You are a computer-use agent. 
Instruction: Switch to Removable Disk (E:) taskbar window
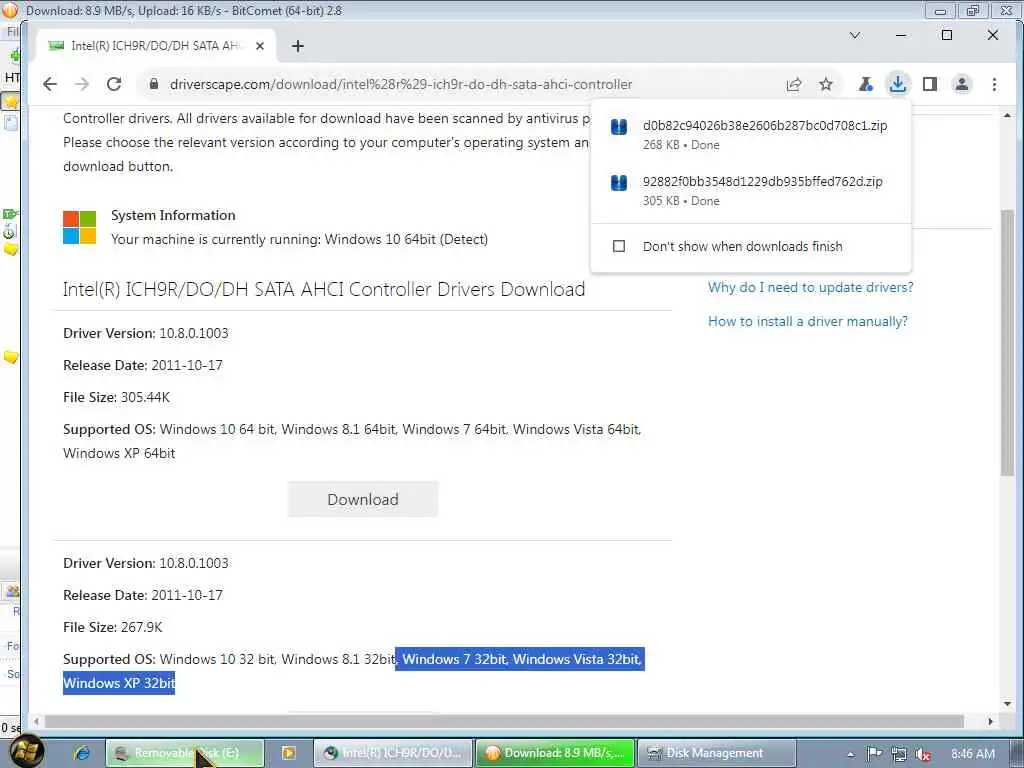click(x=185, y=753)
